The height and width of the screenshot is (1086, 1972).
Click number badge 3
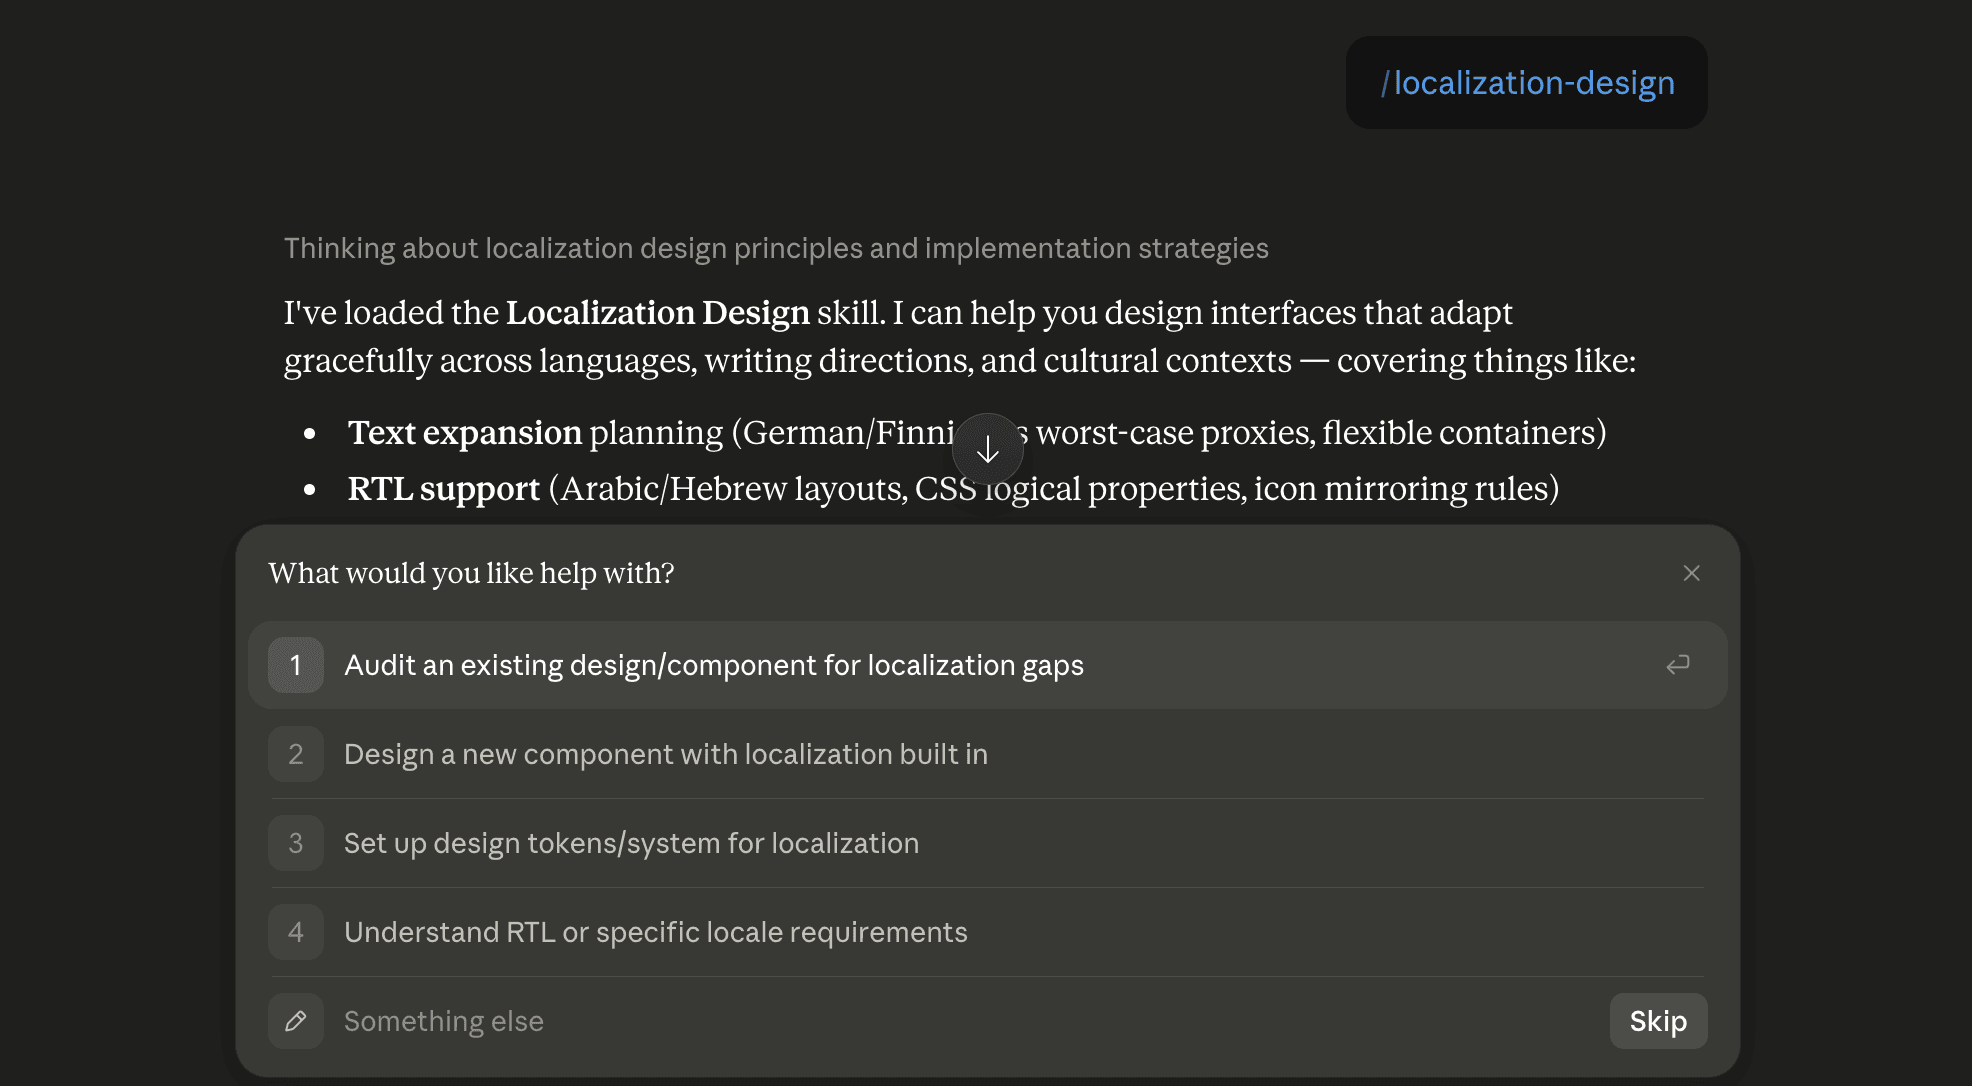click(x=296, y=843)
